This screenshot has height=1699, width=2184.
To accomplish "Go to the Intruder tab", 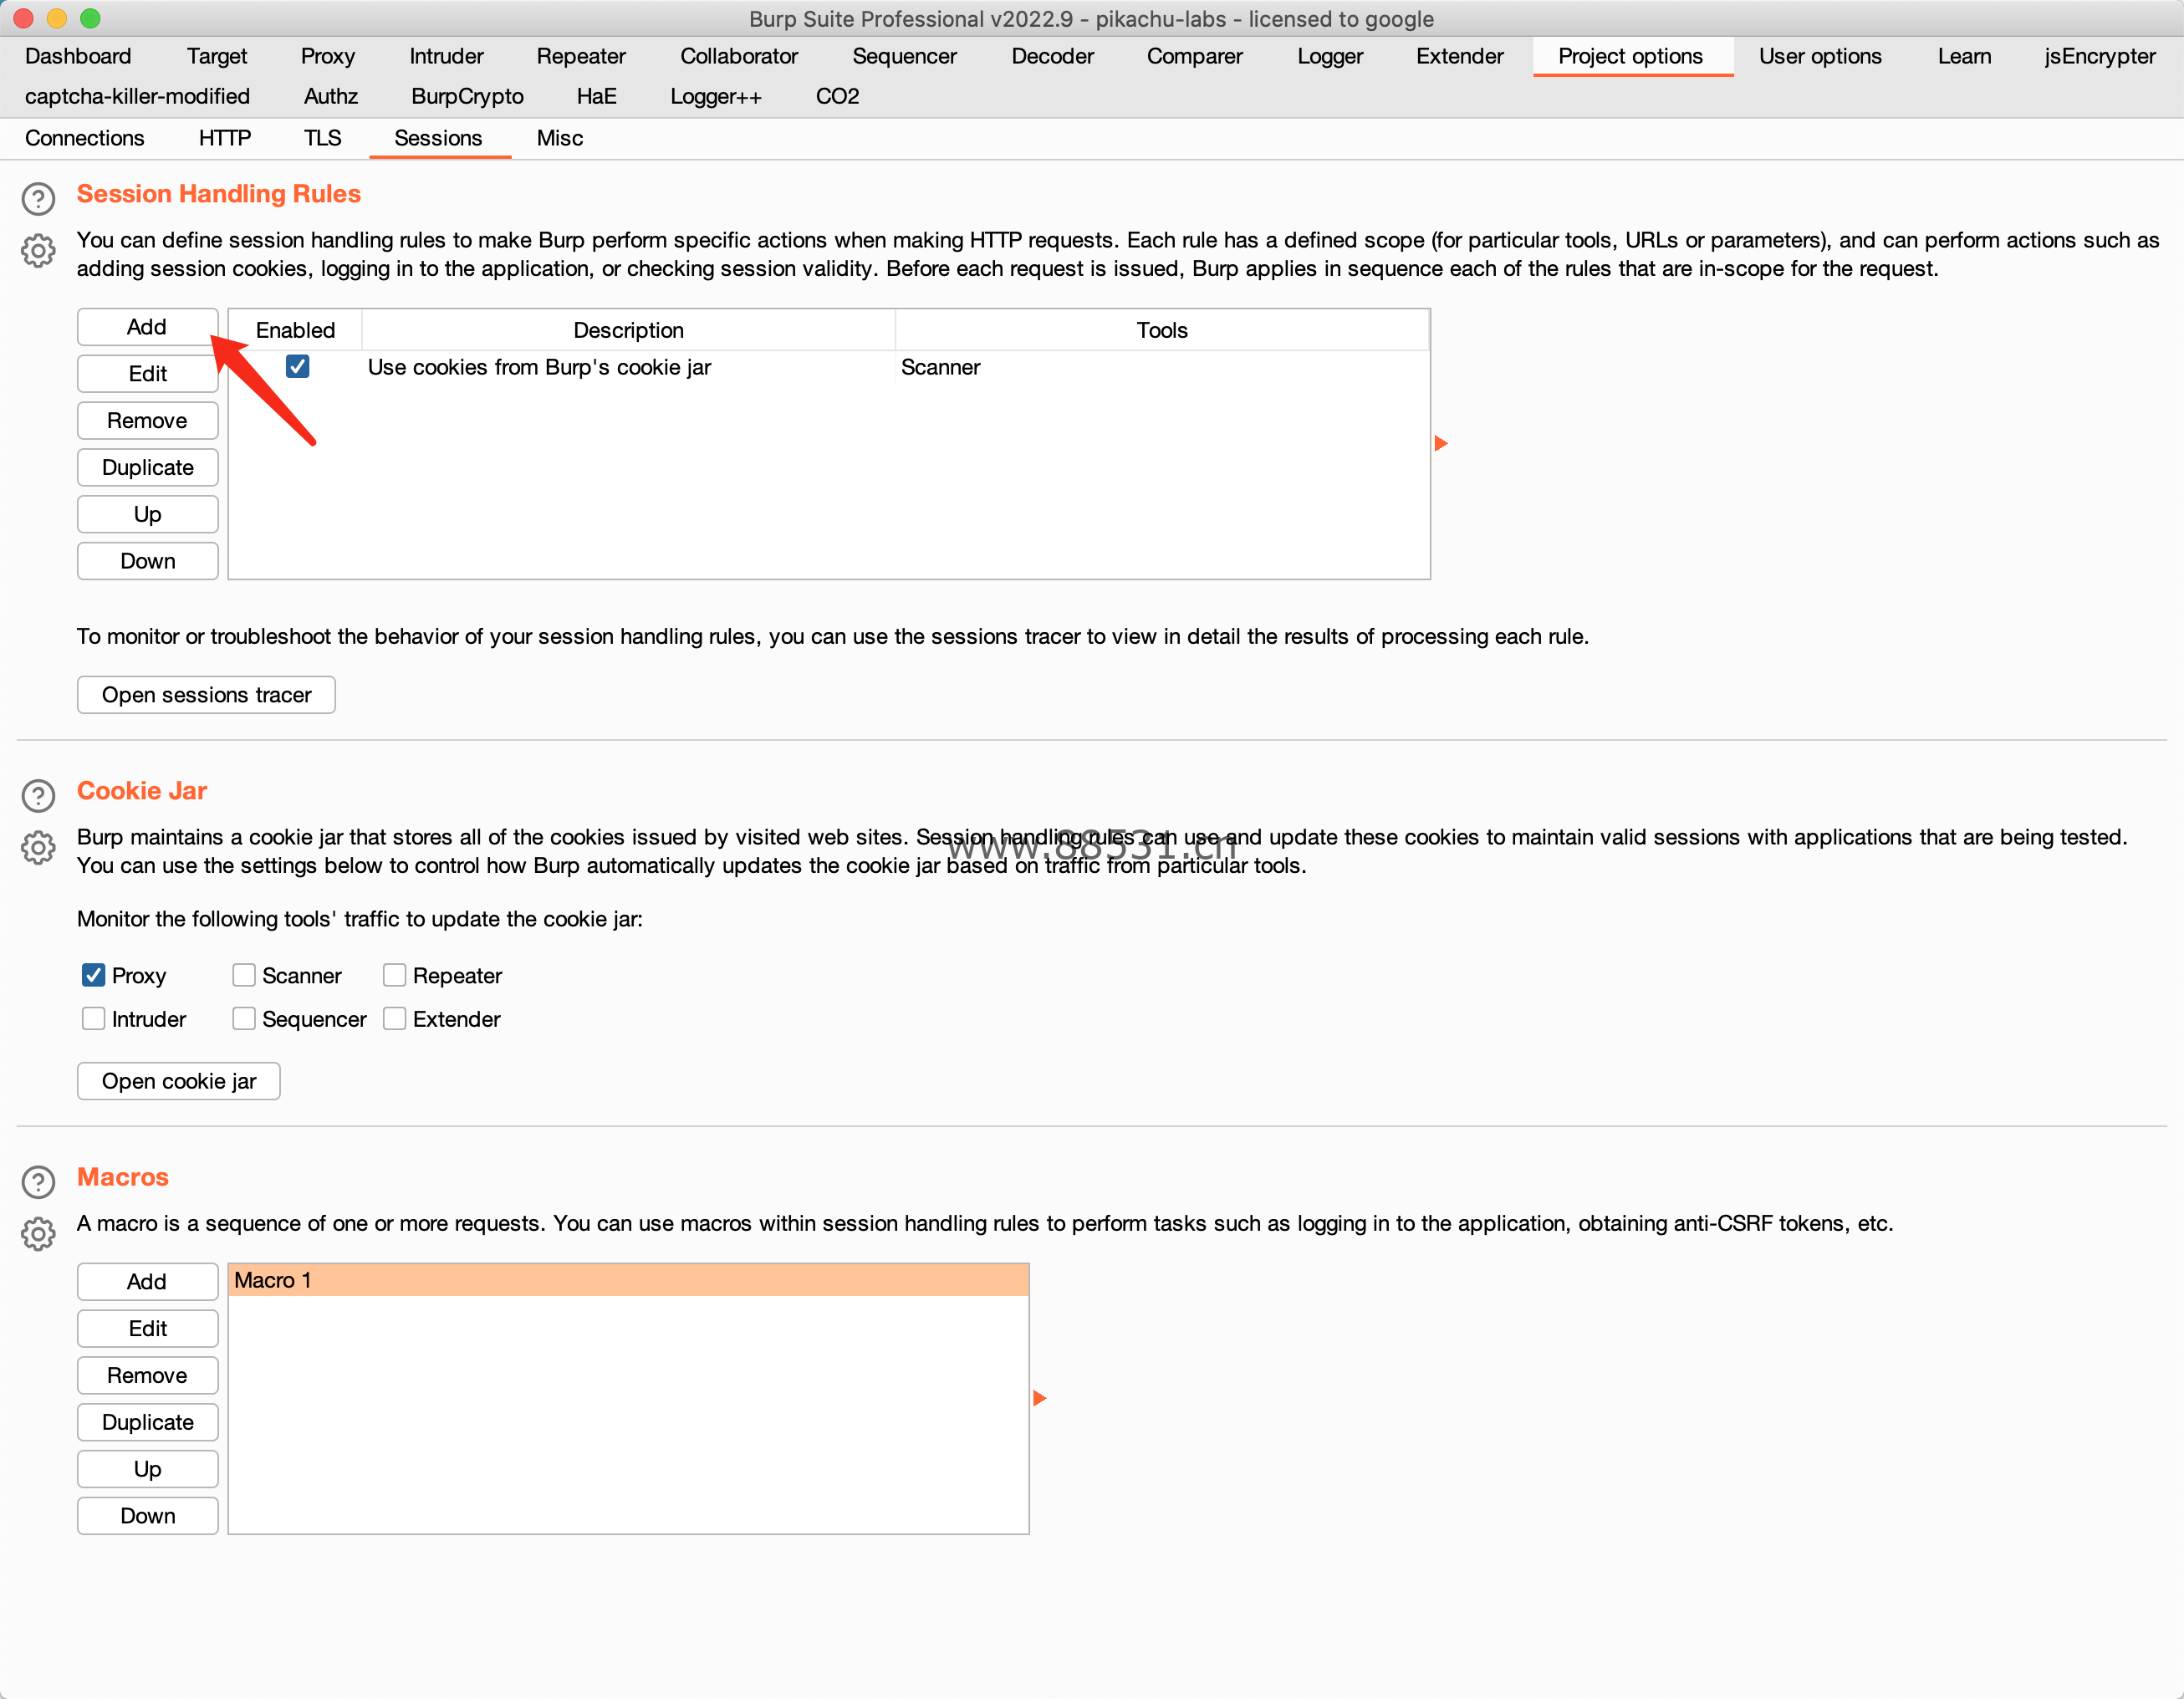I will (446, 56).
